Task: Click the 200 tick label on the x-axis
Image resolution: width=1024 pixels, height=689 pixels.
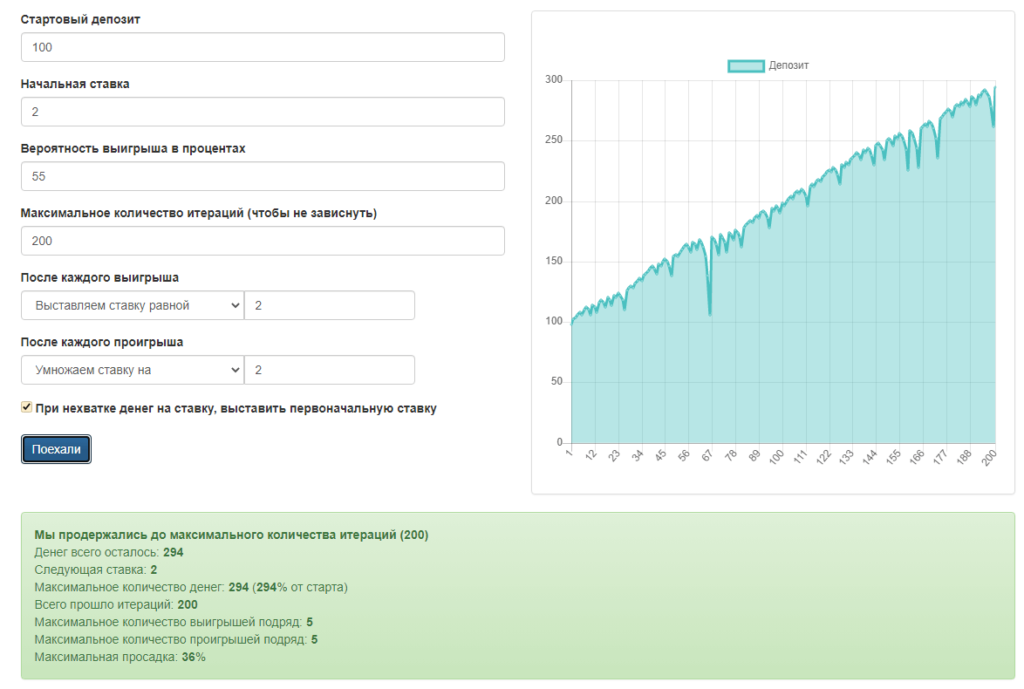Action: (x=991, y=457)
